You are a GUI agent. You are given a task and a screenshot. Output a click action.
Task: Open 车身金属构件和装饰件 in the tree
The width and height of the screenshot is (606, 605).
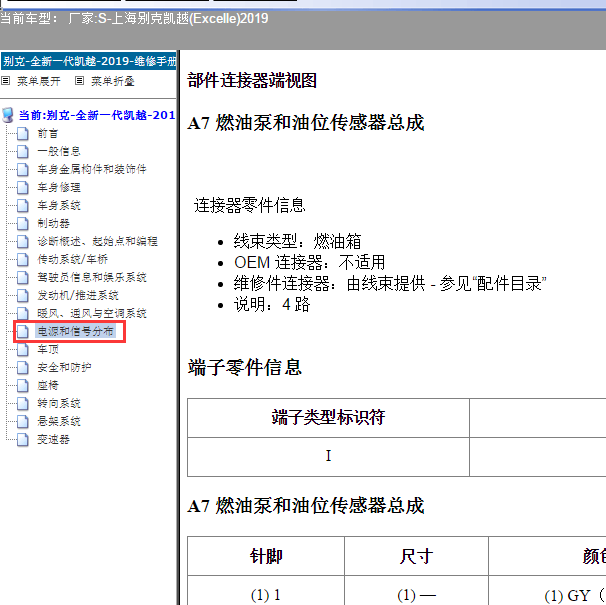pyautogui.click(x=92, y=169)
